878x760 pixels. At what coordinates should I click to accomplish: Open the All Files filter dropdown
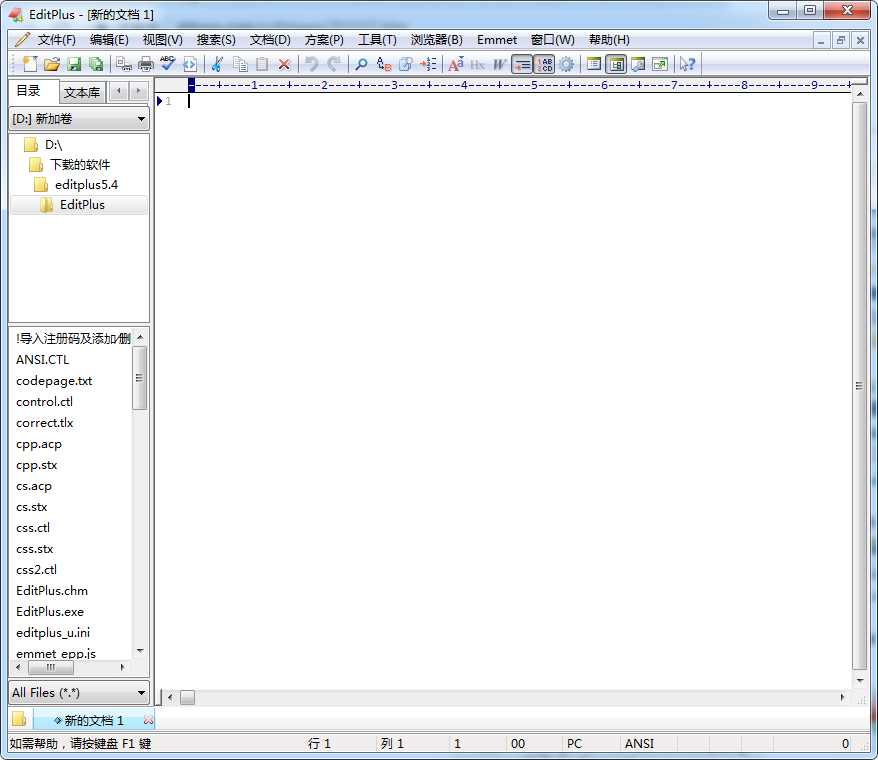[79, 692]
